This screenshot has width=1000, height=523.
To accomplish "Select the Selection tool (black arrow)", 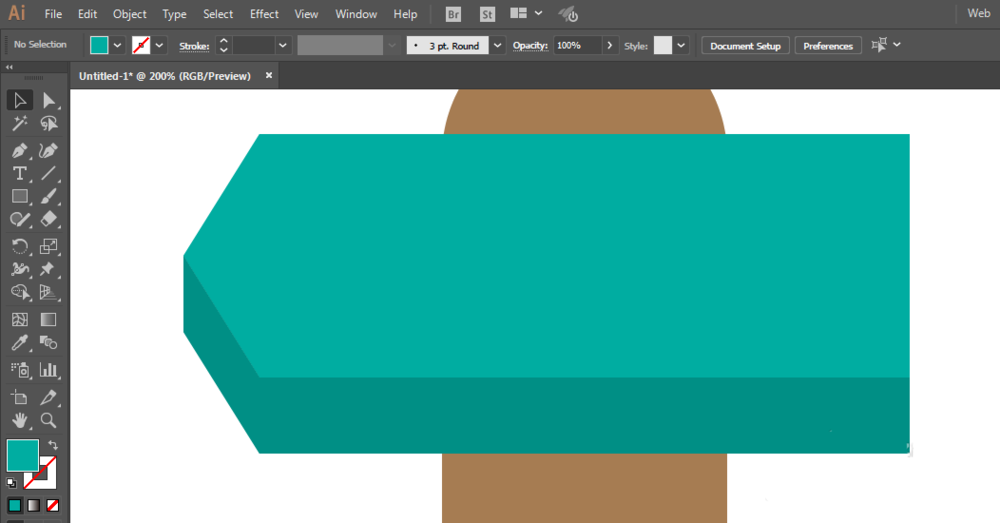I will click(20, 100).
